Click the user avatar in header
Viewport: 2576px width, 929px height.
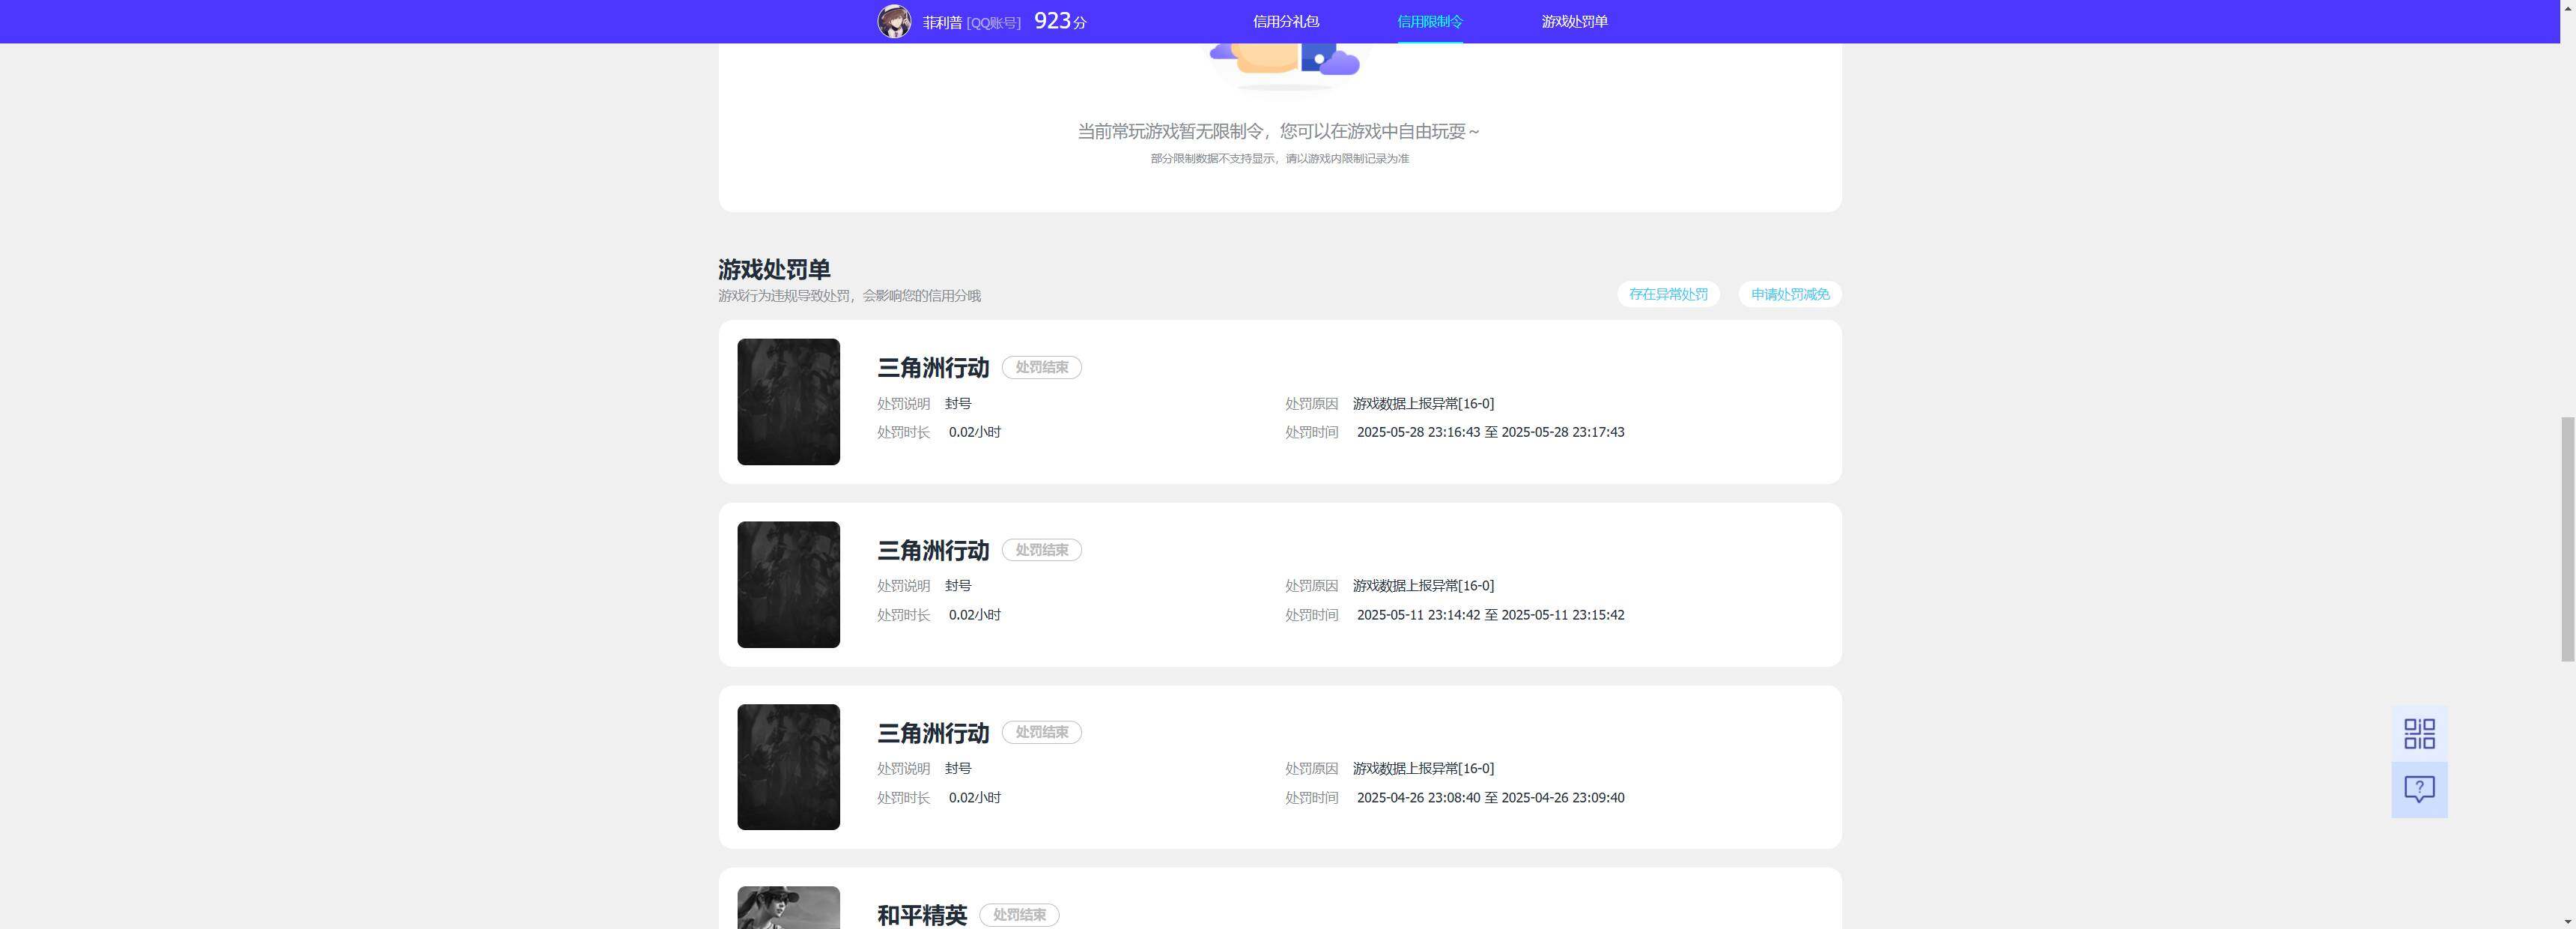click(894, 21)
